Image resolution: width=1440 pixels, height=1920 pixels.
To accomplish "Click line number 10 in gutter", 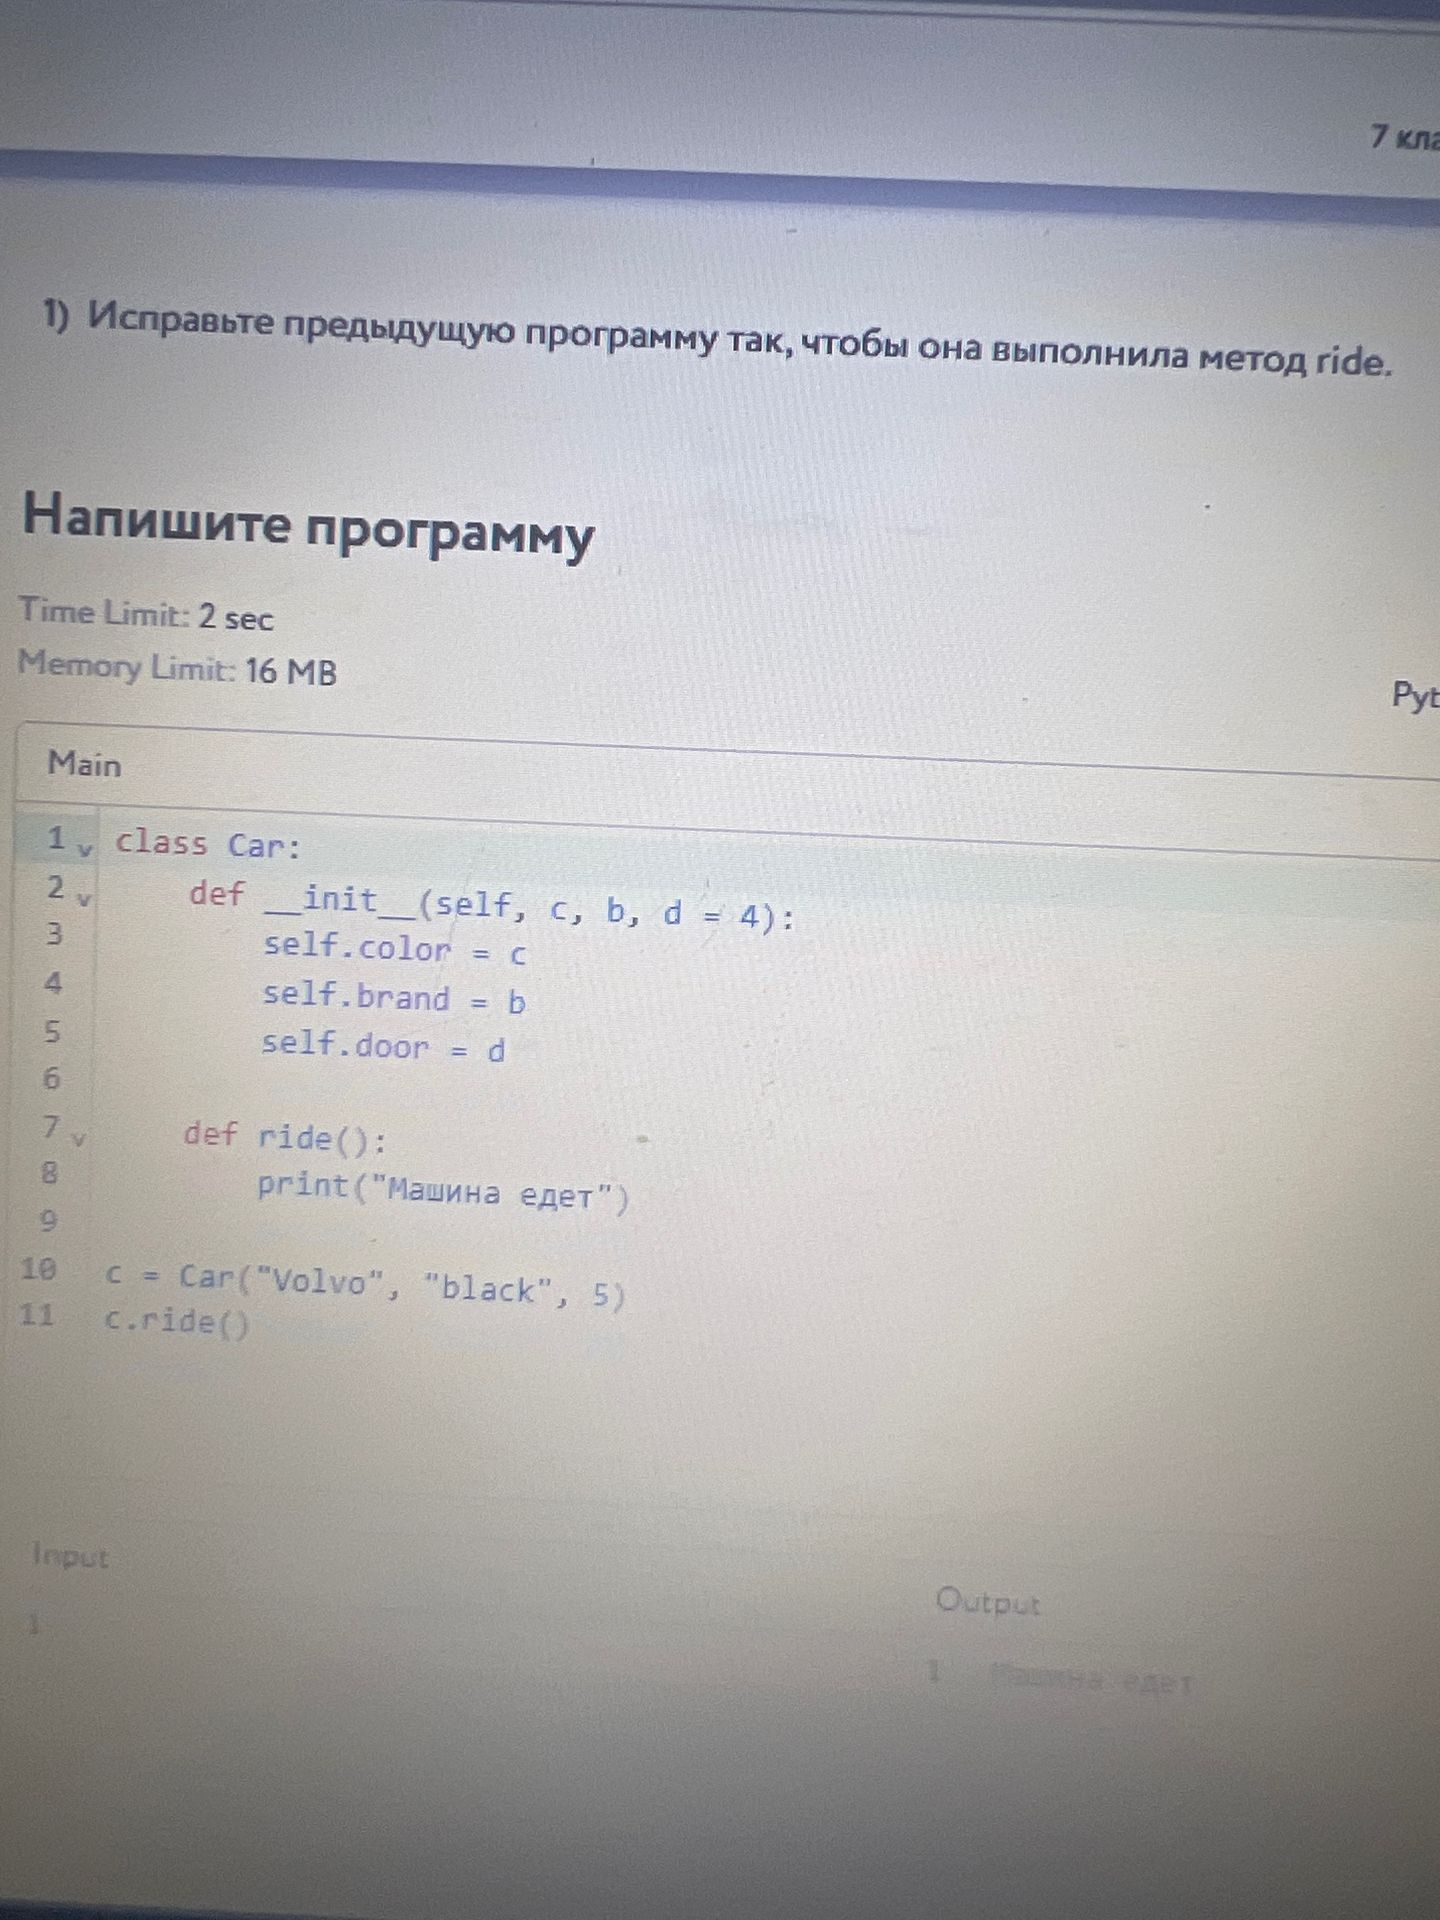I will tap(38, 1269).
